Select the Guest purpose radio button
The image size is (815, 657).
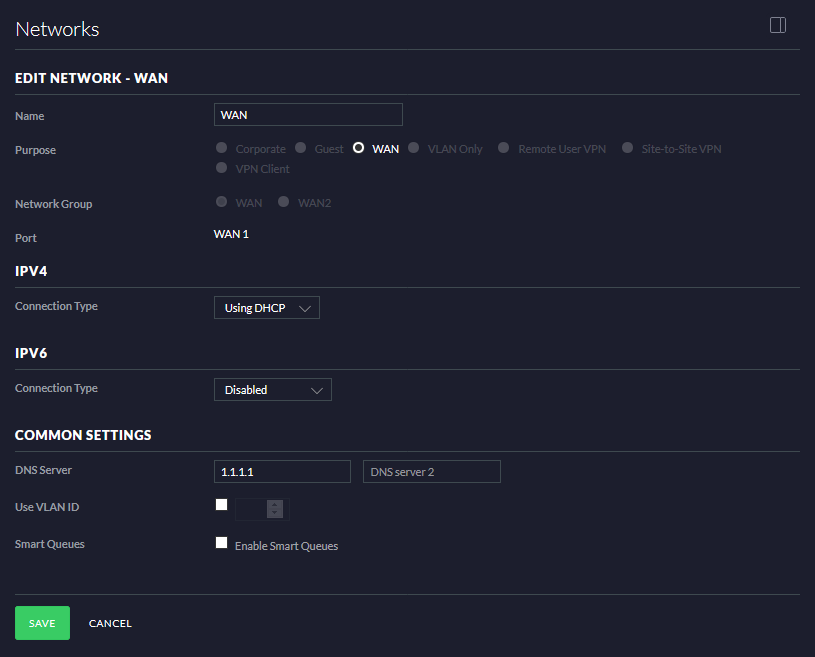[300, 147]
